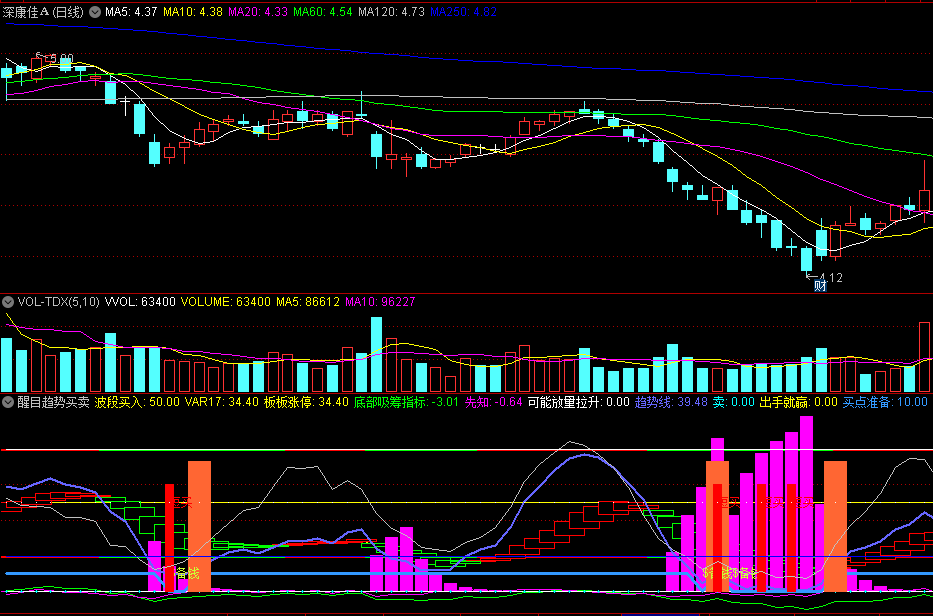Click the 趋势线: 39.48 value
The width and height of the screenshot is (933, 616).
pyautogui.click(x=671, y=402)
